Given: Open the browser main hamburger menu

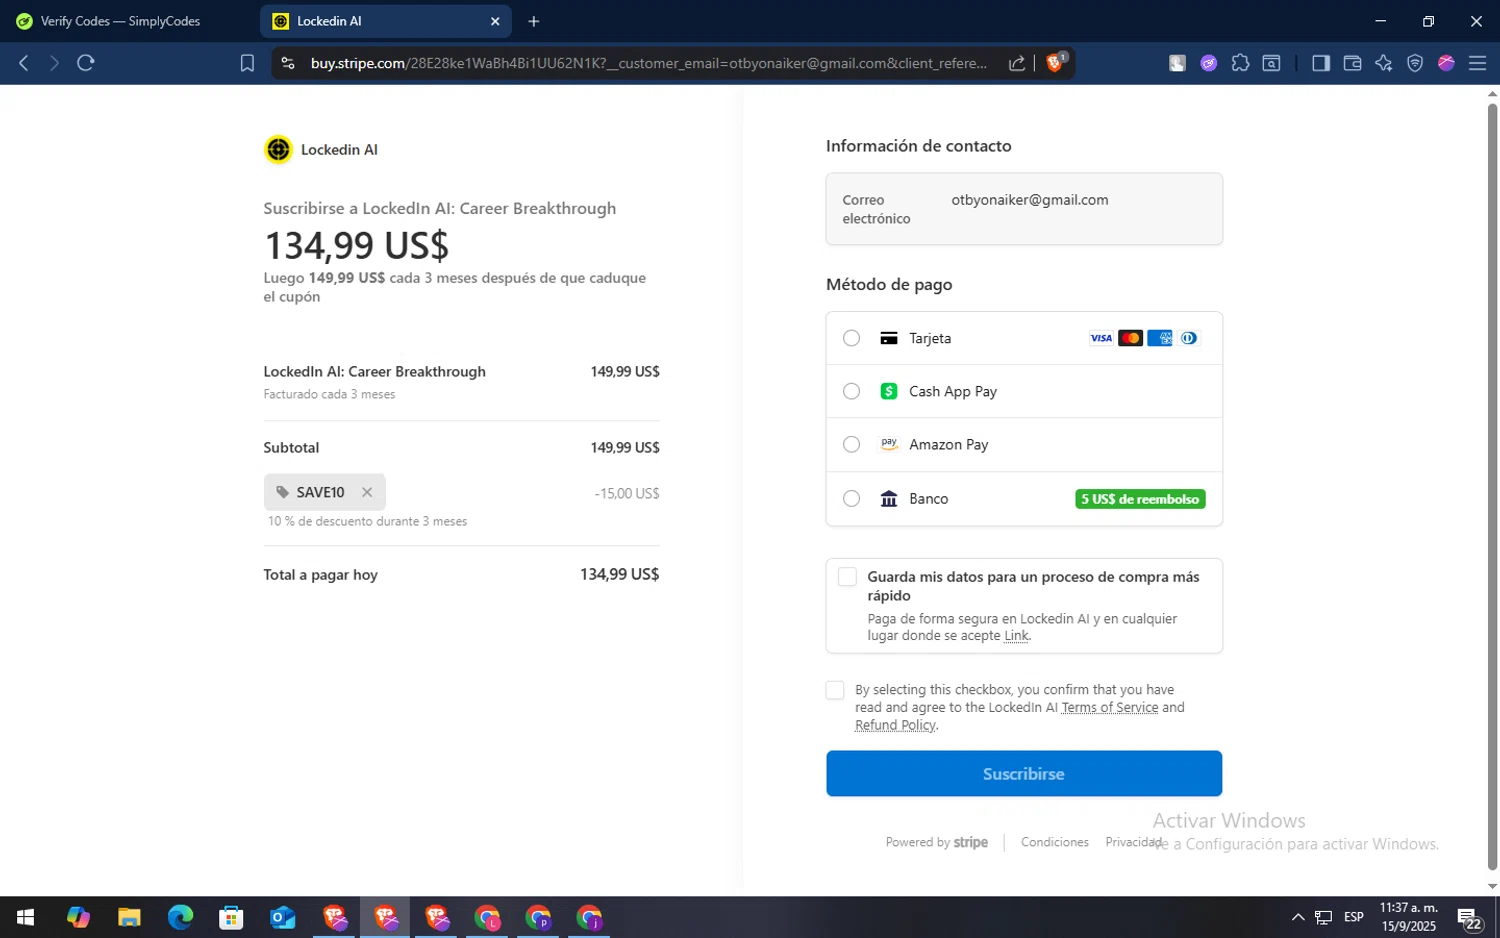Looking at the screenshot, I should (x=1477, y=63).
